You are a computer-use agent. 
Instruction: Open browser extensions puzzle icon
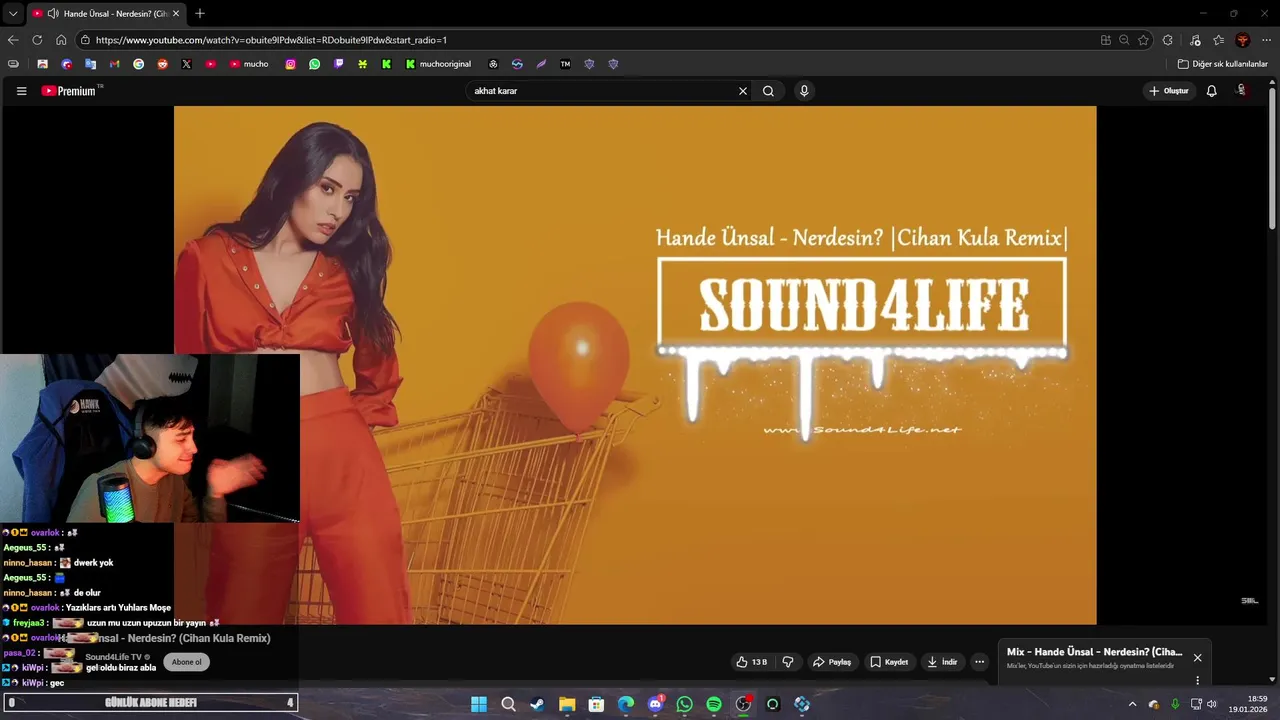(1168, 40)
